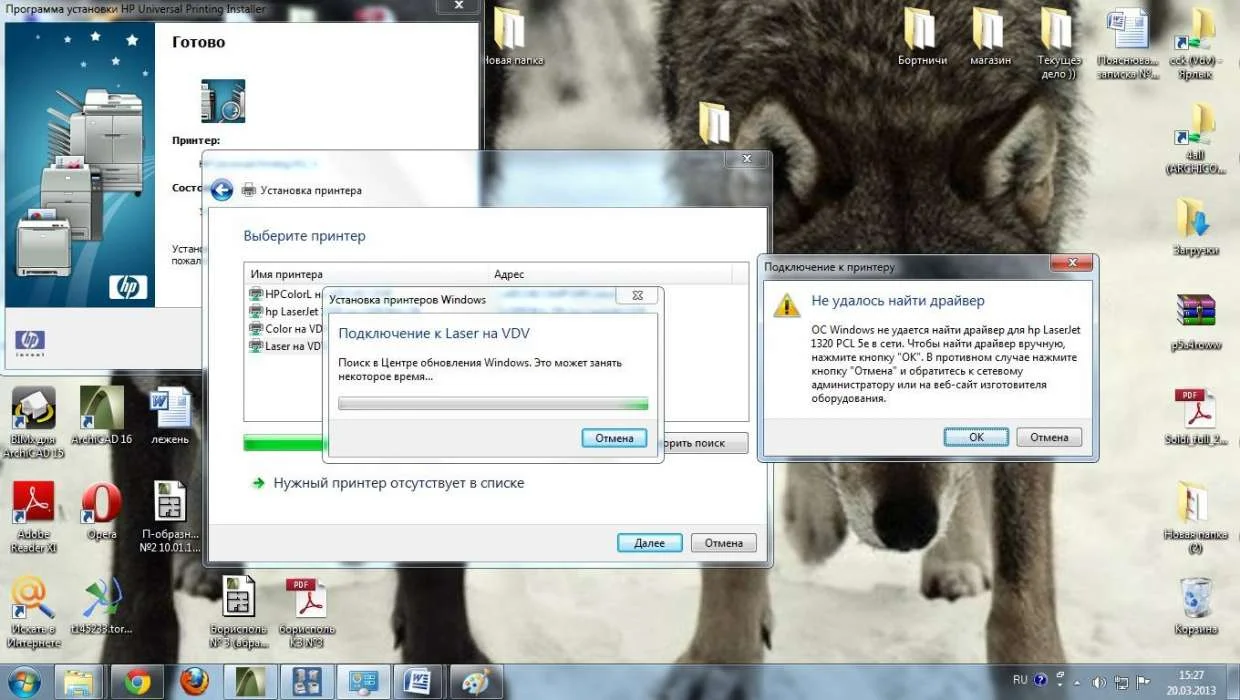Switch to the printers taskbar window

click(x=305, y=682)
